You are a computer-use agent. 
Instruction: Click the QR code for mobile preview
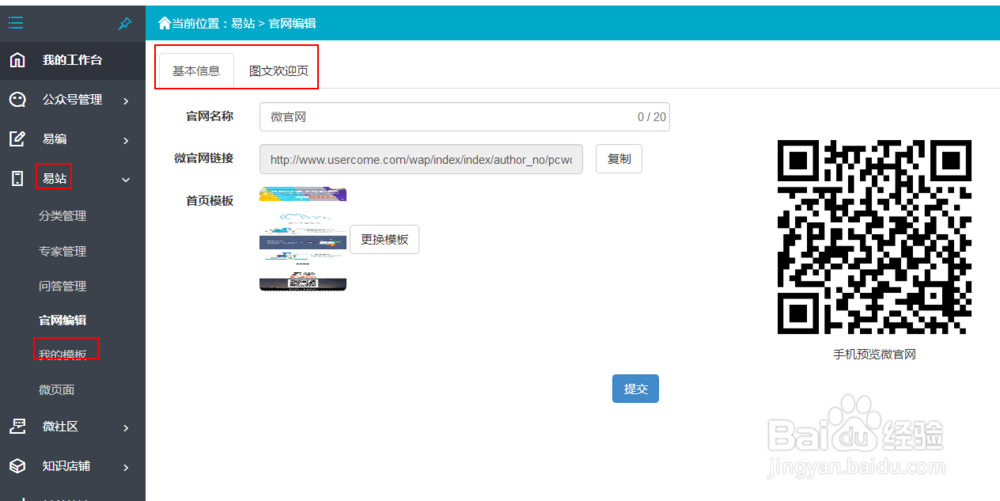click(874, 237)
